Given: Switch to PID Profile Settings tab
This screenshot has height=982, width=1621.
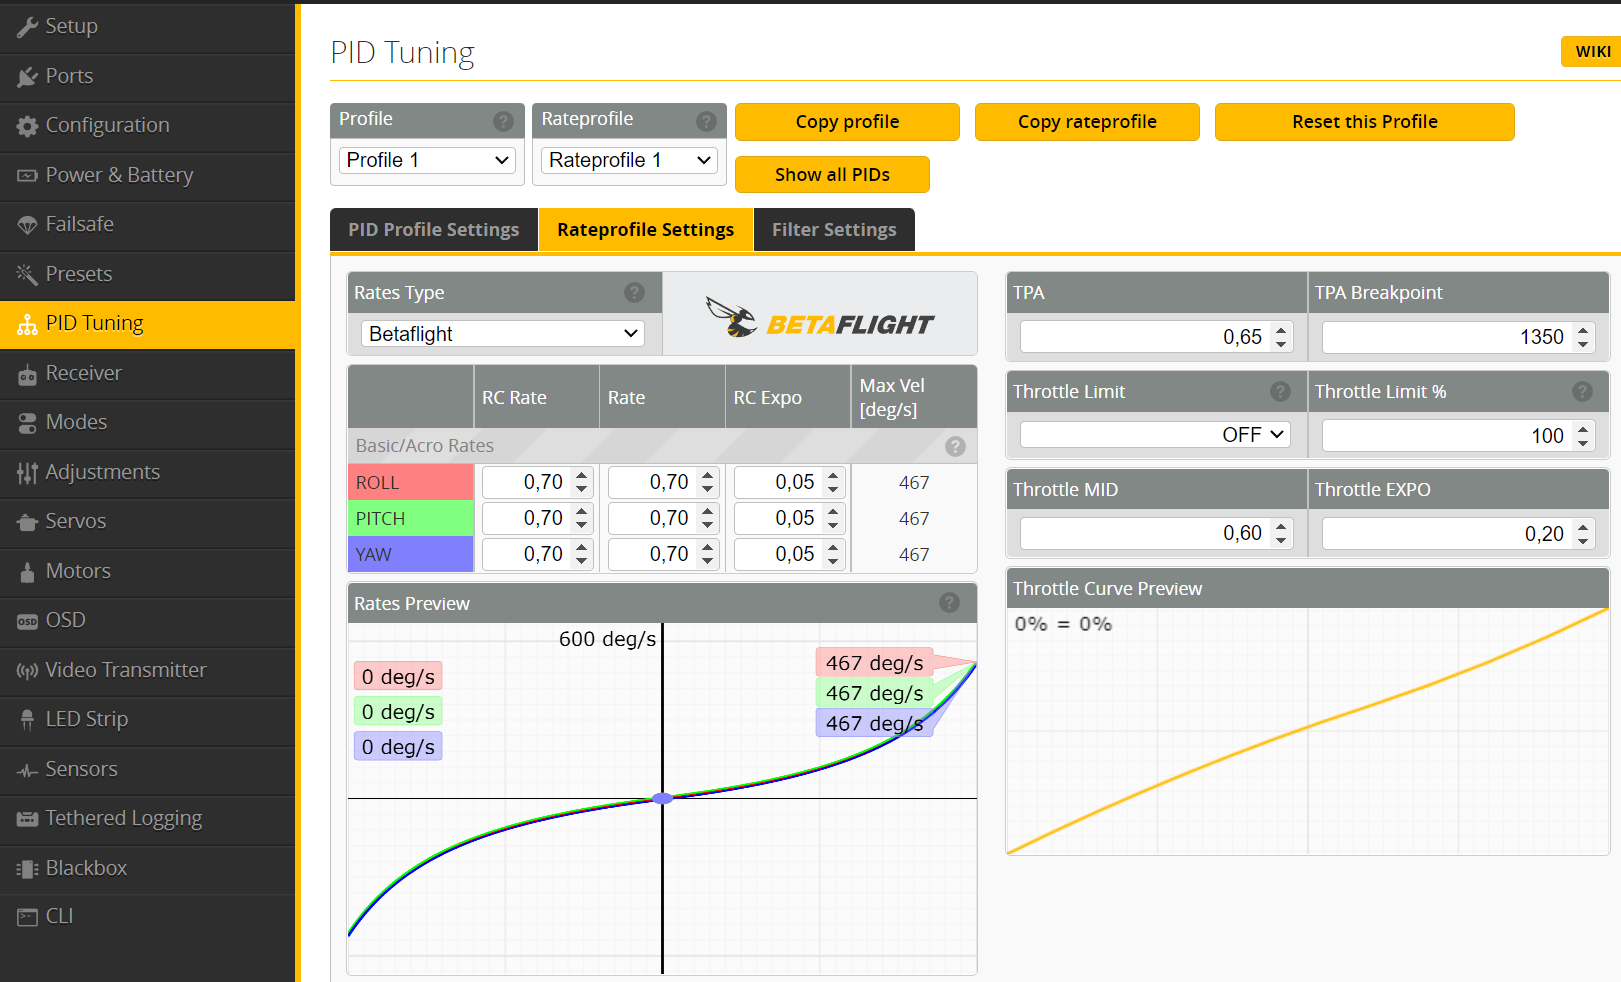Looking at the screenshot, I should click(x=433, y=230).
